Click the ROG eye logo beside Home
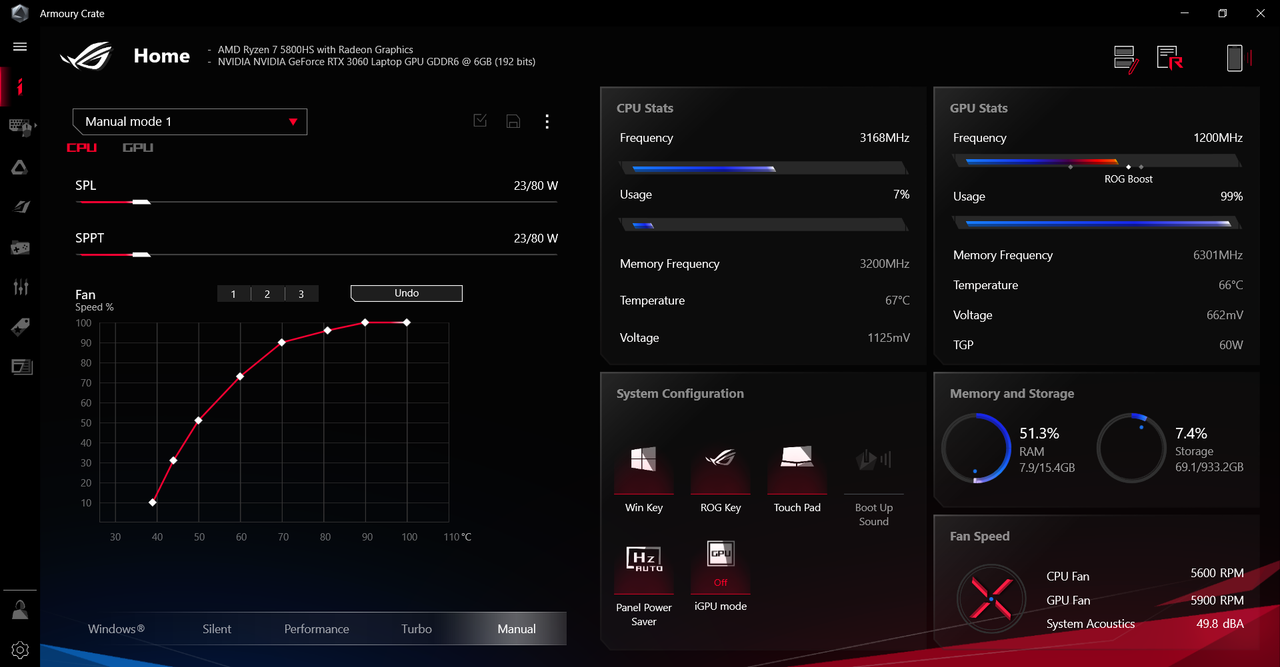The height and width of the screenshot is (667, 1280). point(86,56)
